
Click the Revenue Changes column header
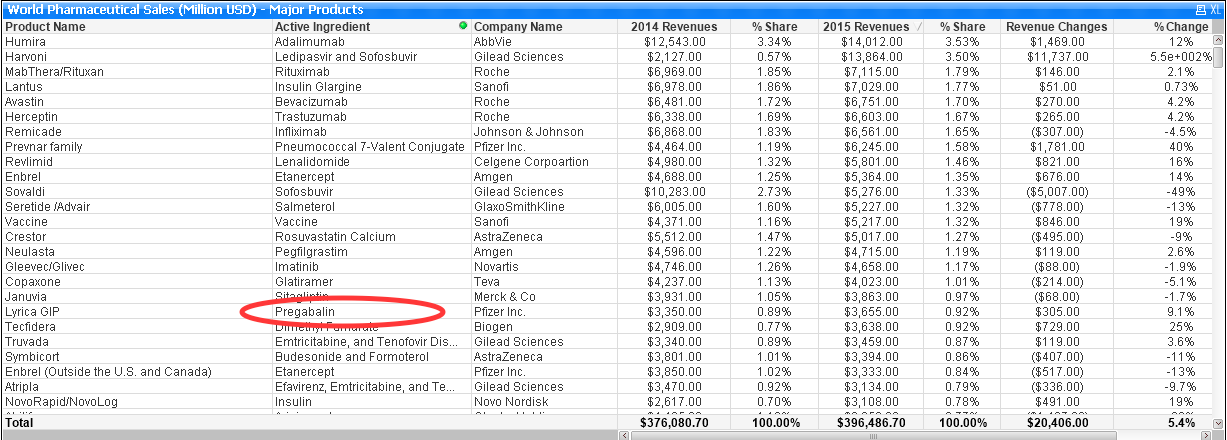click(1057, 27)
